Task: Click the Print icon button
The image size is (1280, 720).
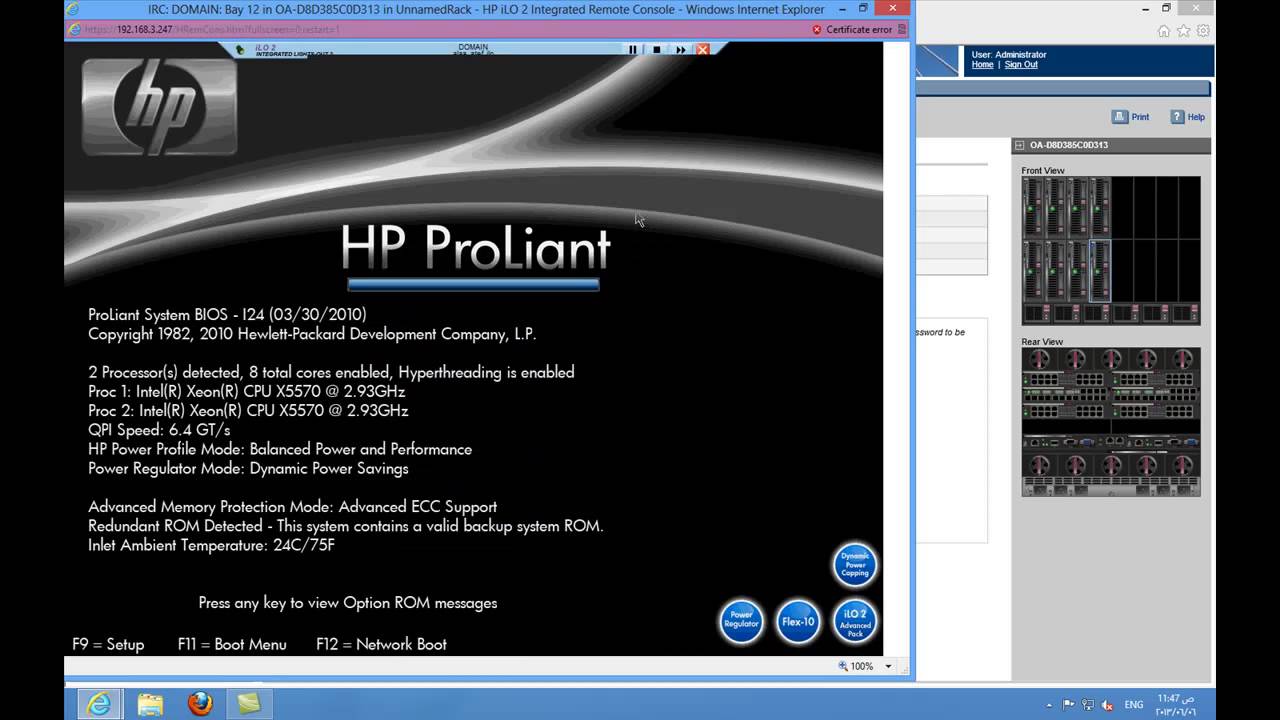Action: [1120, 117]
